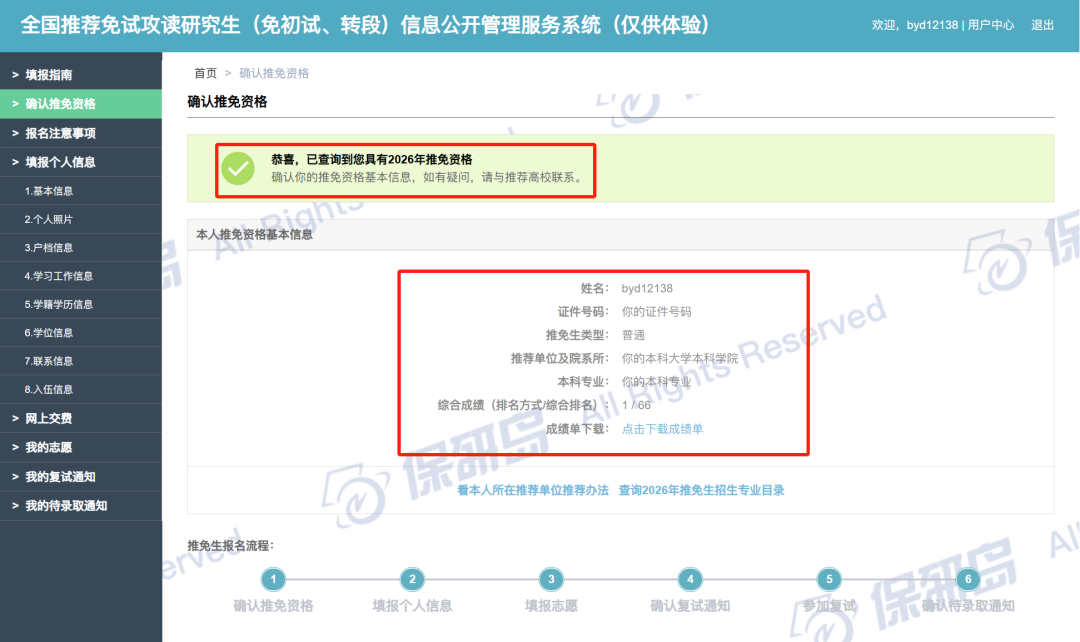1080x642 pixels.
Task: Click the 点击下载成绩单 link
Action: (x=662, y=429)
